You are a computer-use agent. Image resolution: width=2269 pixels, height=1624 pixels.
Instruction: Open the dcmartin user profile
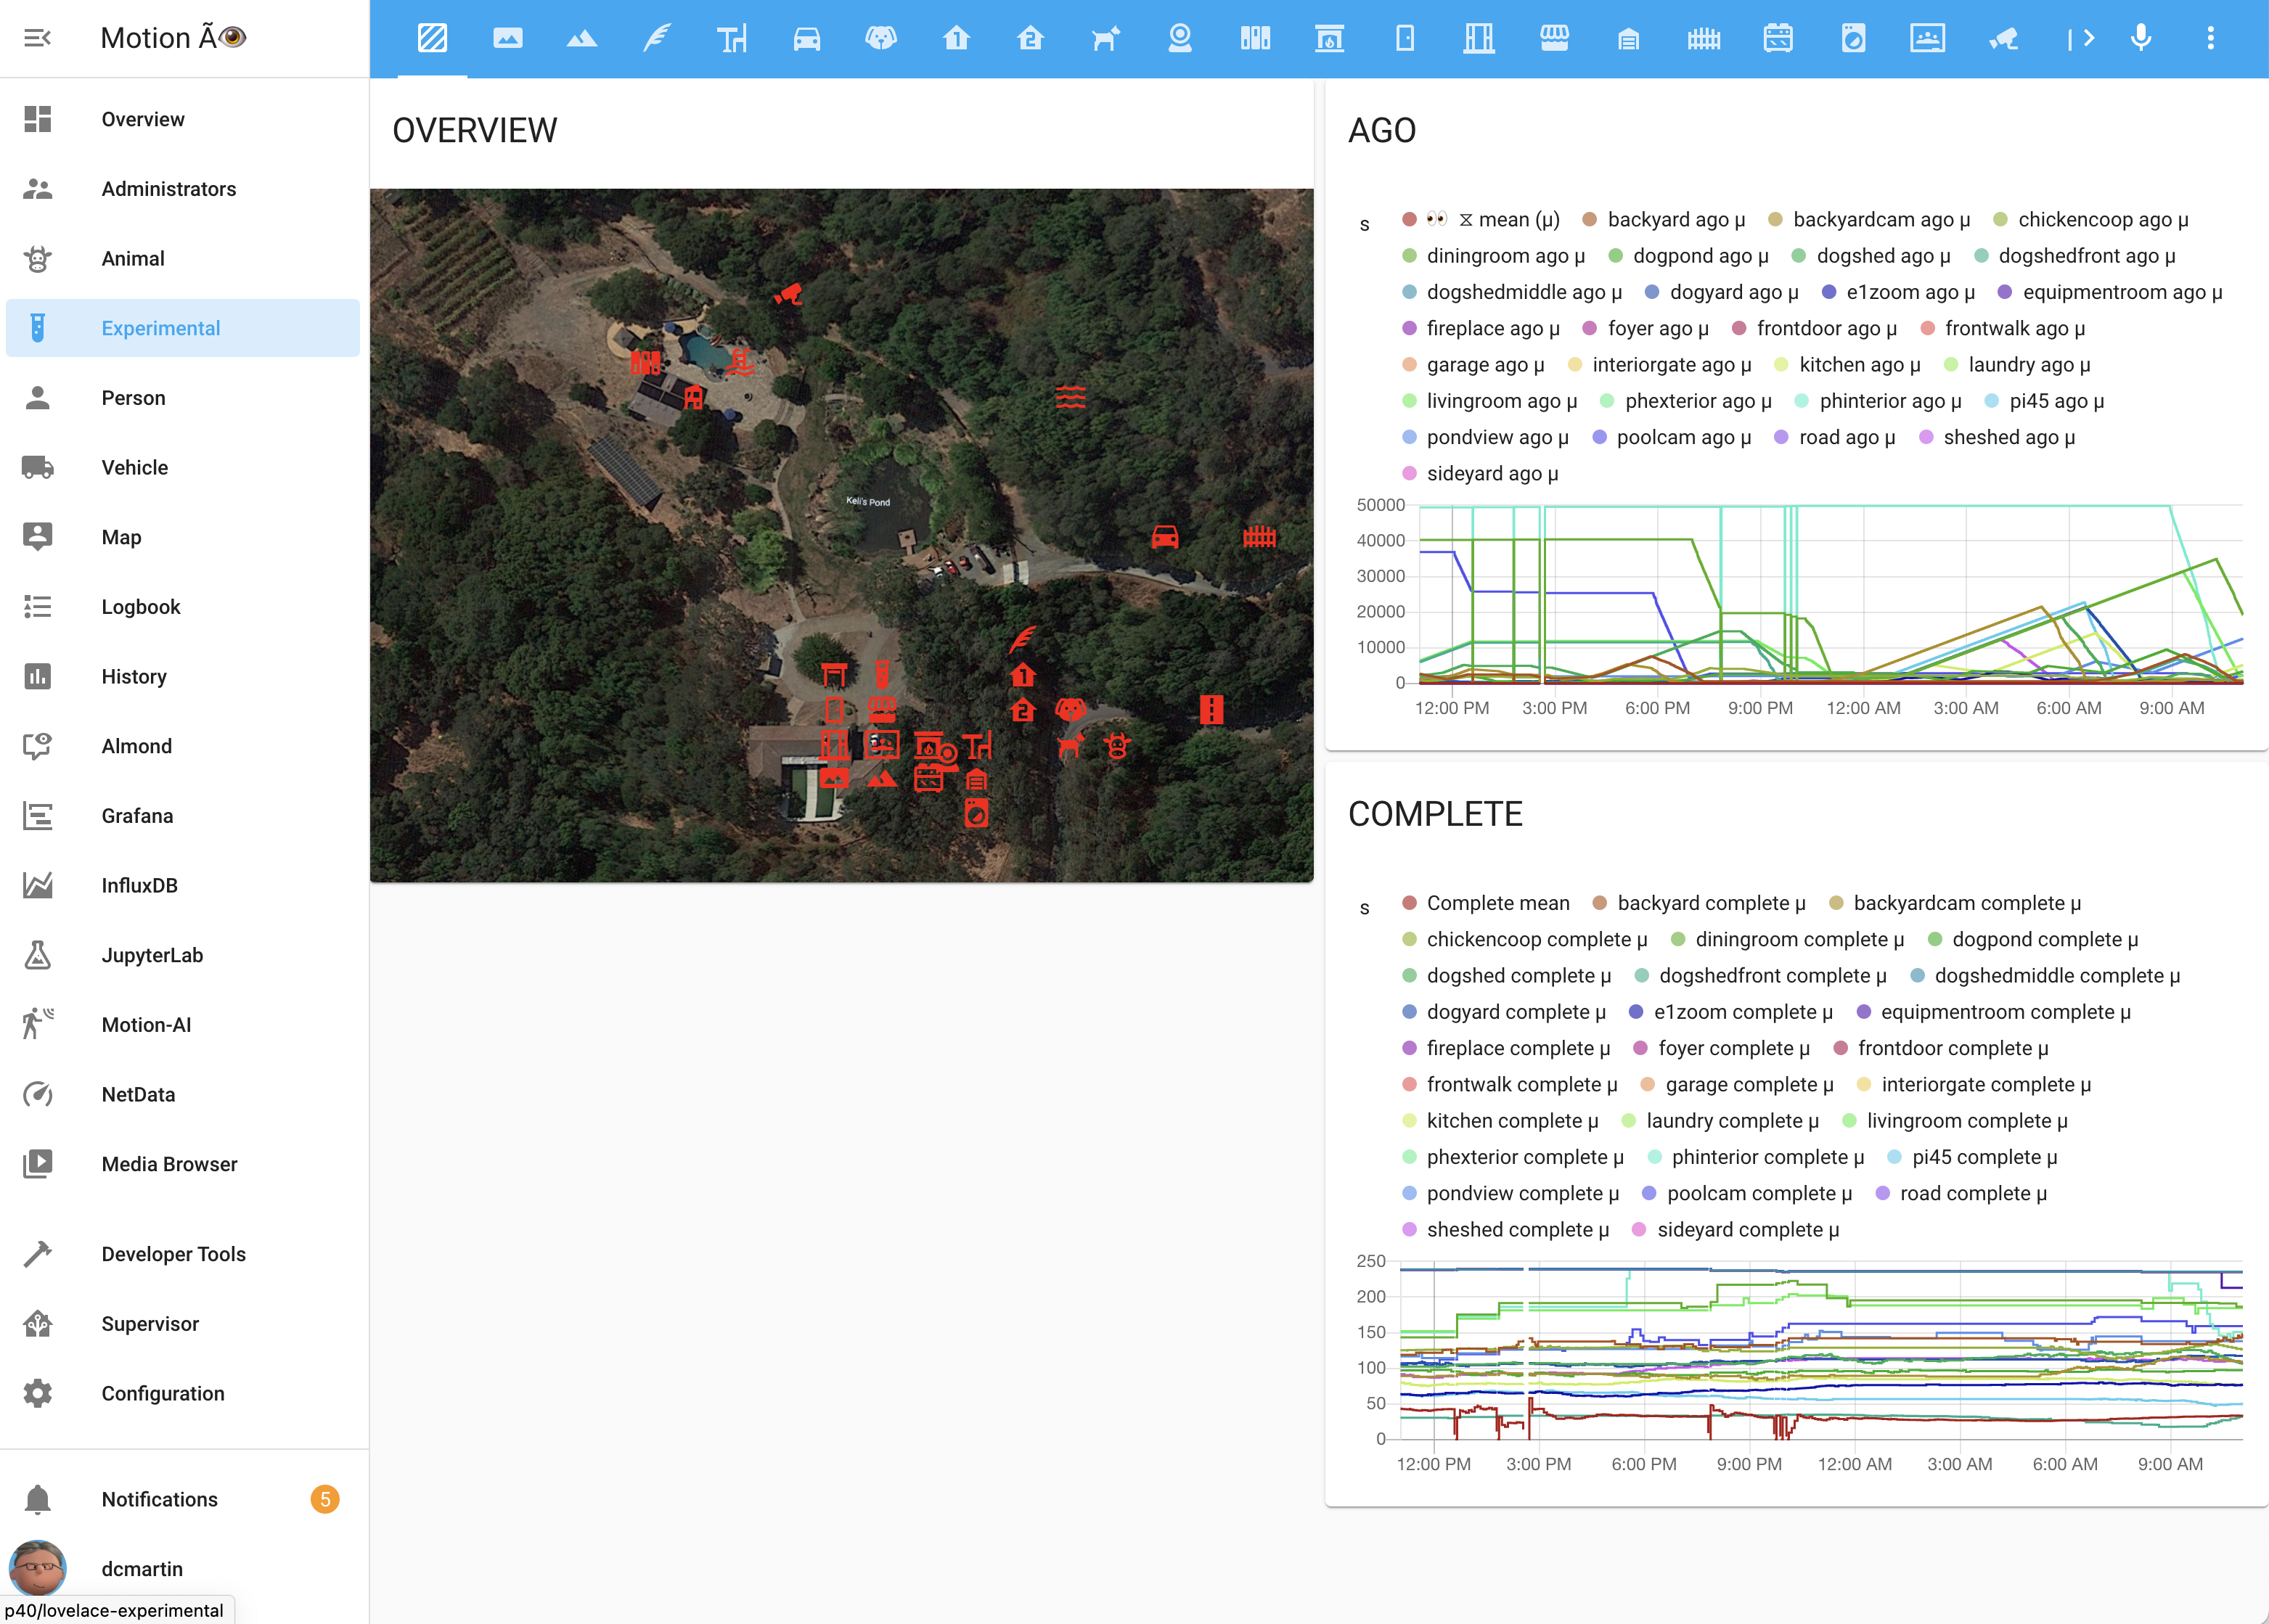point(141,1568)
